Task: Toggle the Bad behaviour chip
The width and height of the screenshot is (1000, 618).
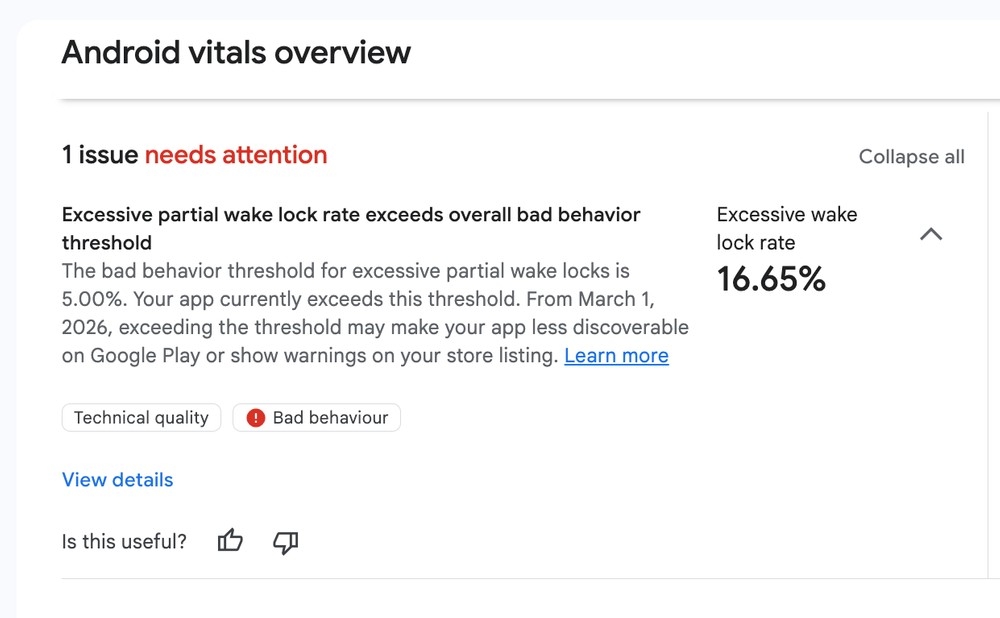Action: coord(316,418)
